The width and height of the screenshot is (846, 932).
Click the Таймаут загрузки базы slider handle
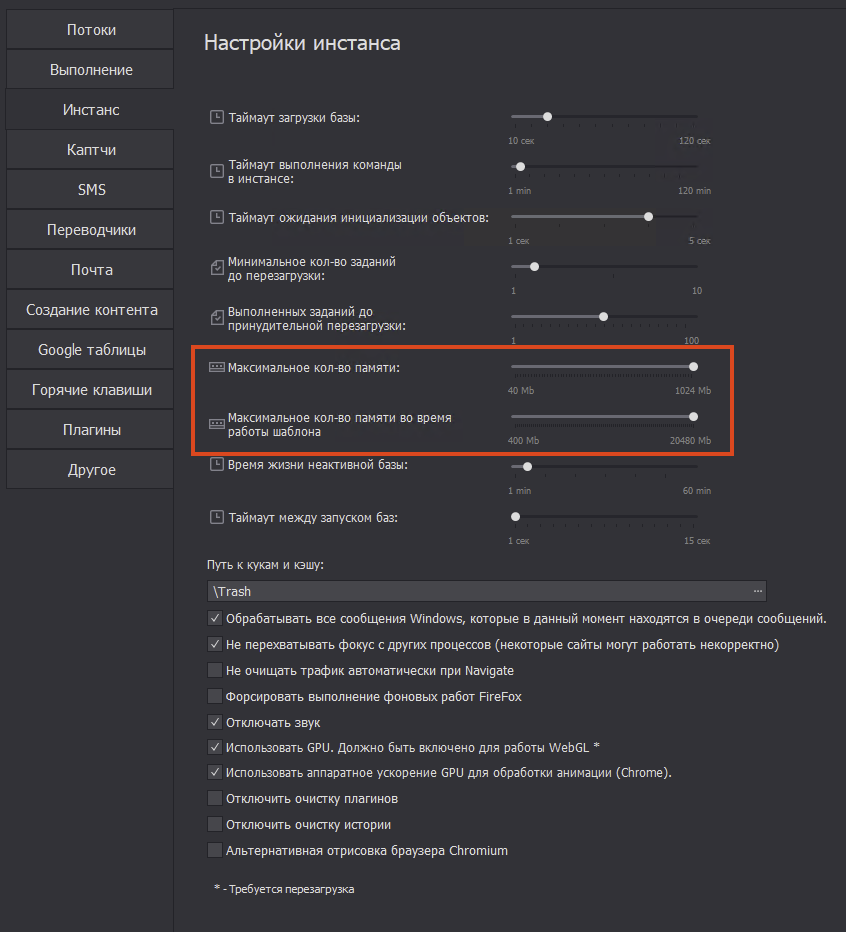[547, 117]
